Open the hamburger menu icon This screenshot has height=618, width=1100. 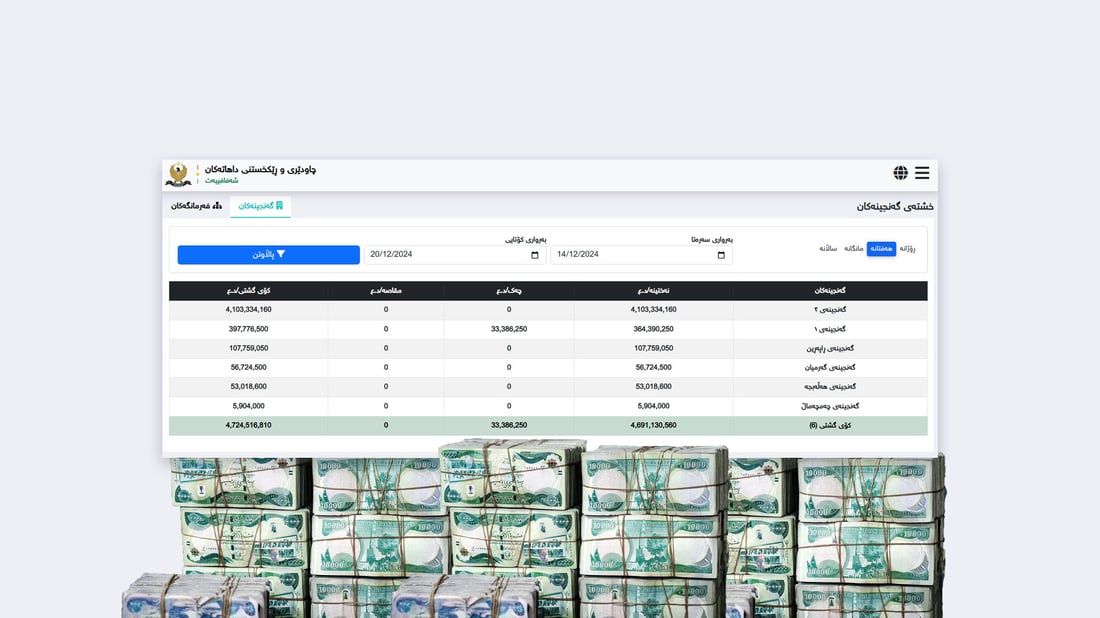tap(921, 173)
